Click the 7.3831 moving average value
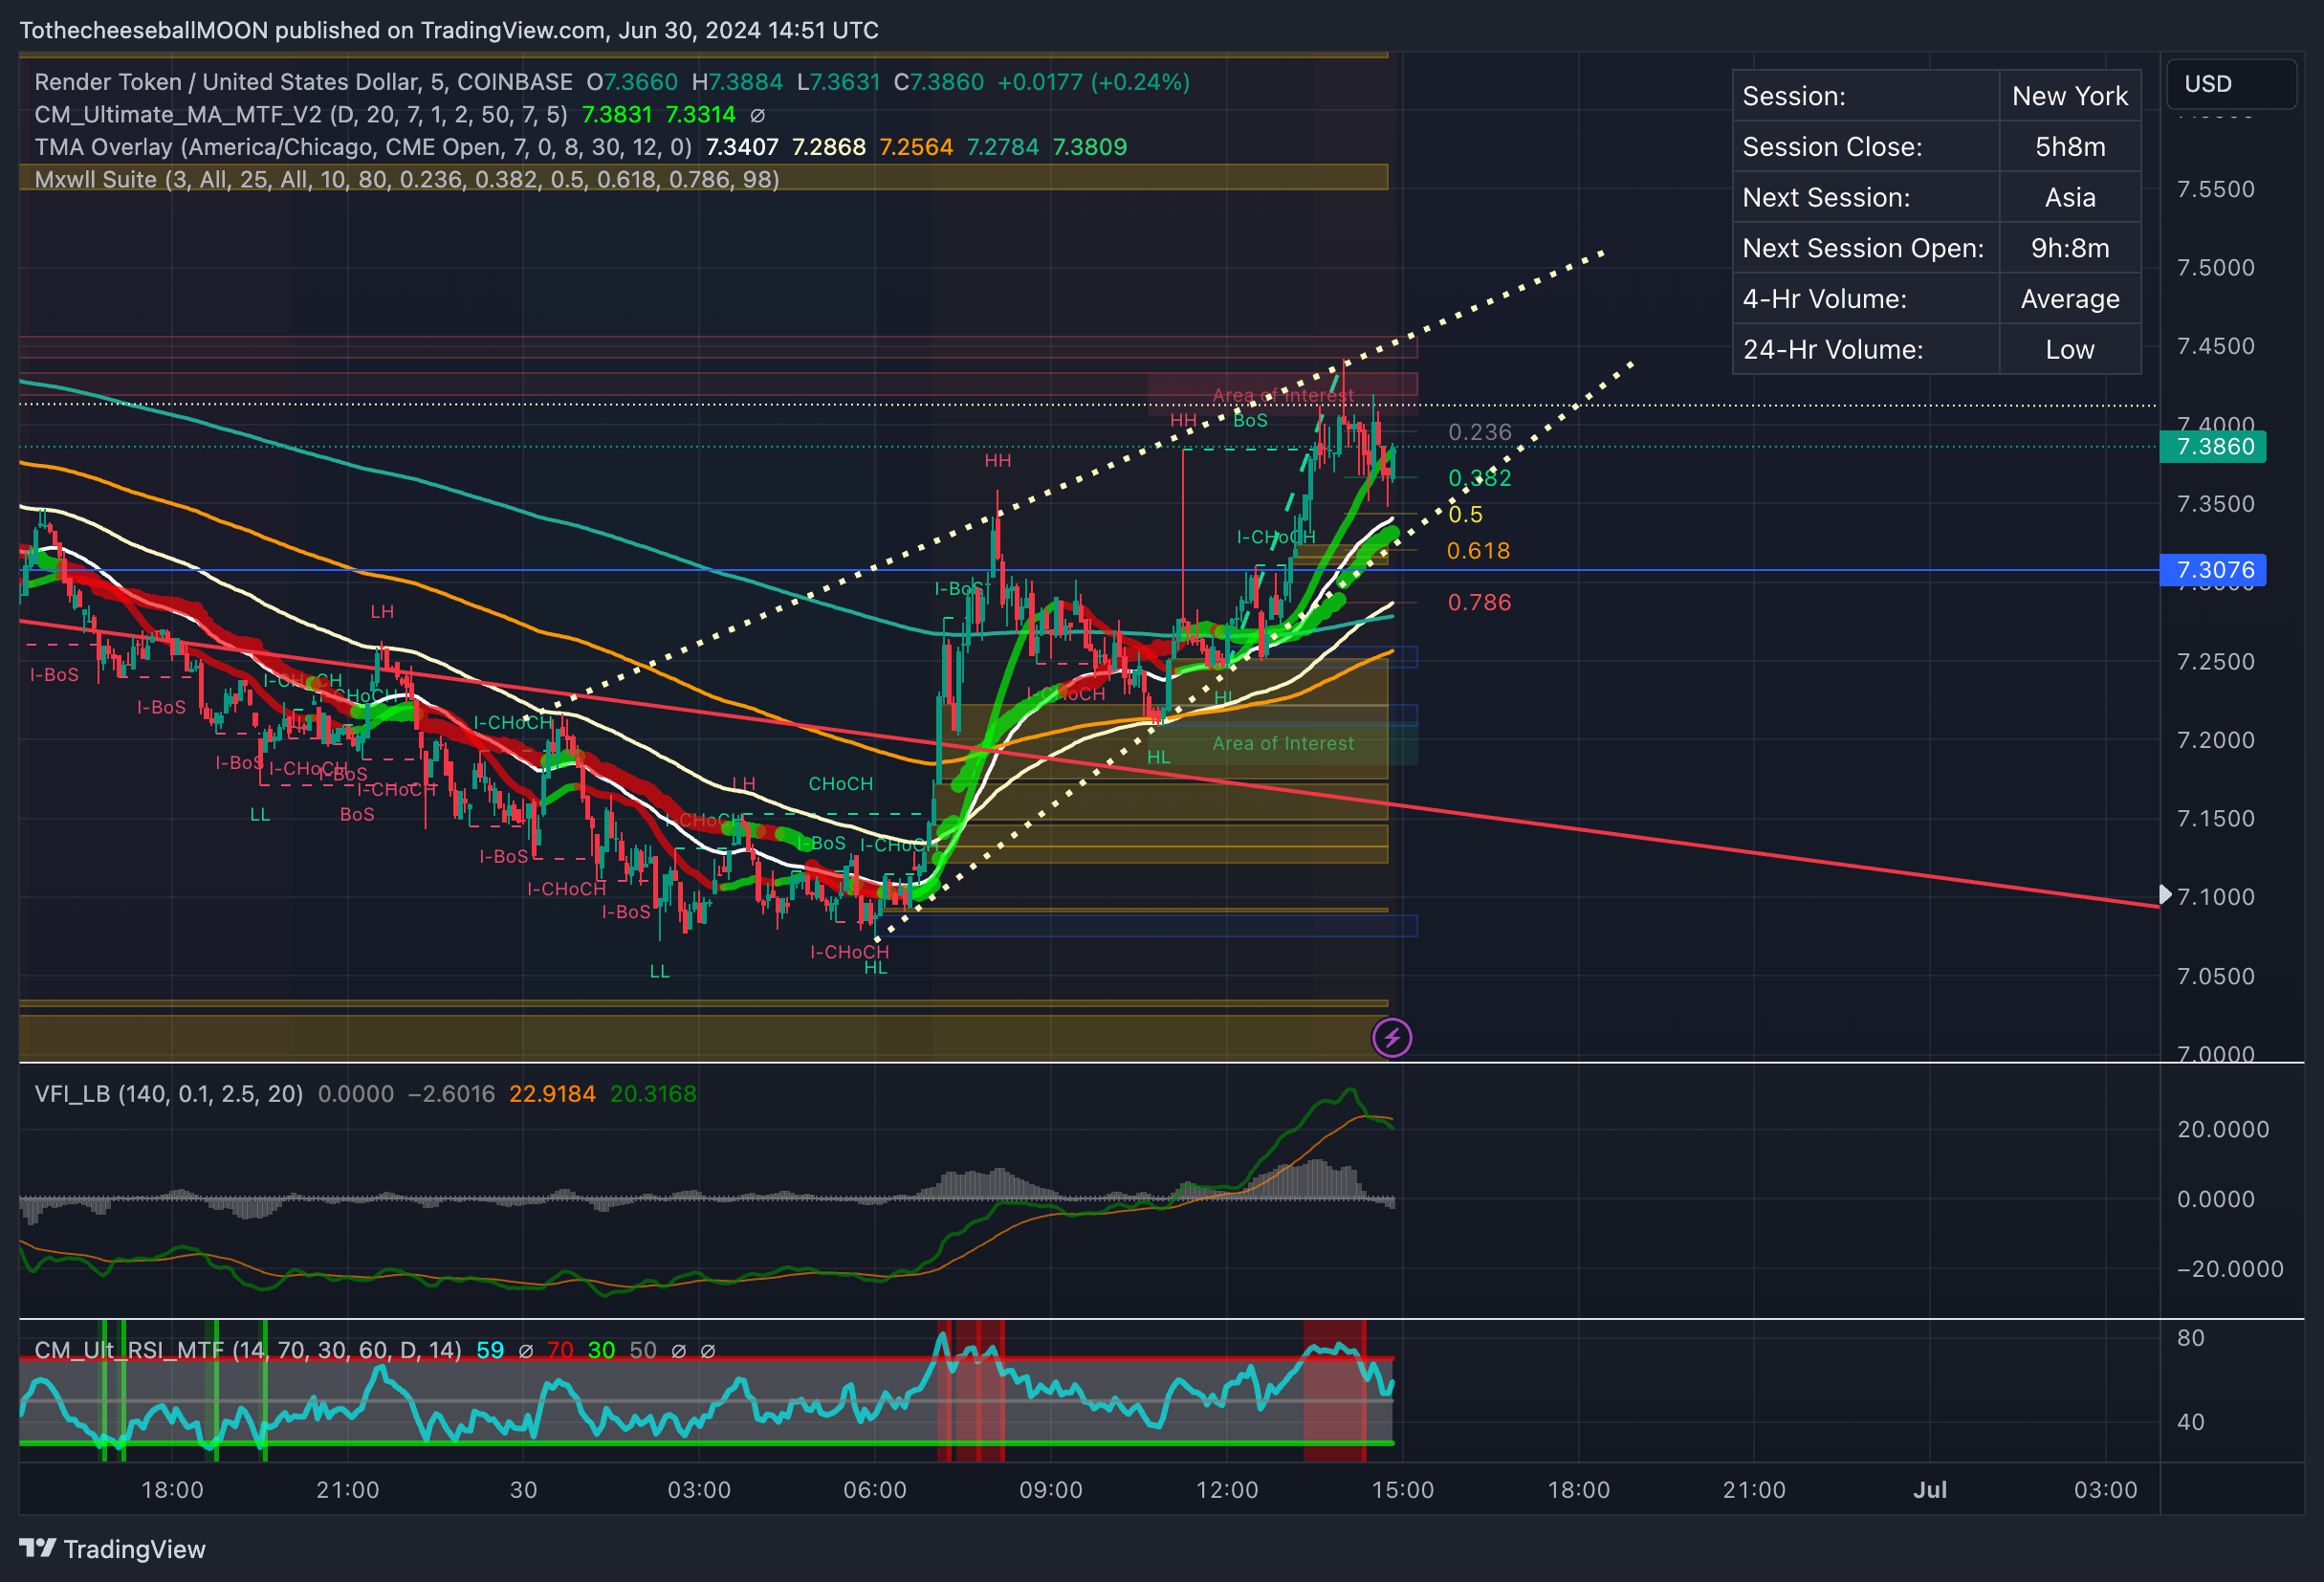2324x1582 pixels. (617, 115)
